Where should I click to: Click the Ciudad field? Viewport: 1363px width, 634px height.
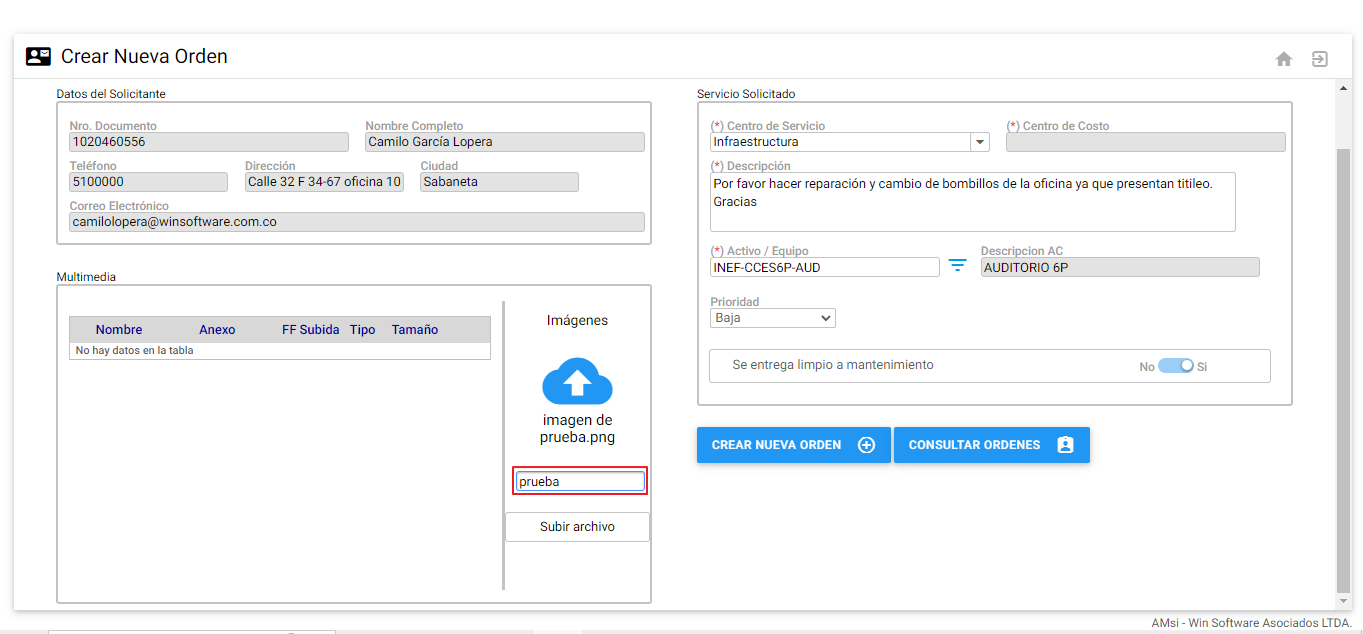tap(499, 182)
